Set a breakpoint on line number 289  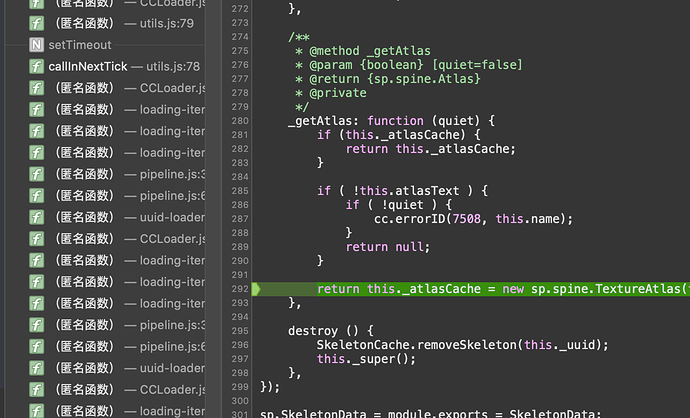coord(240,247)
